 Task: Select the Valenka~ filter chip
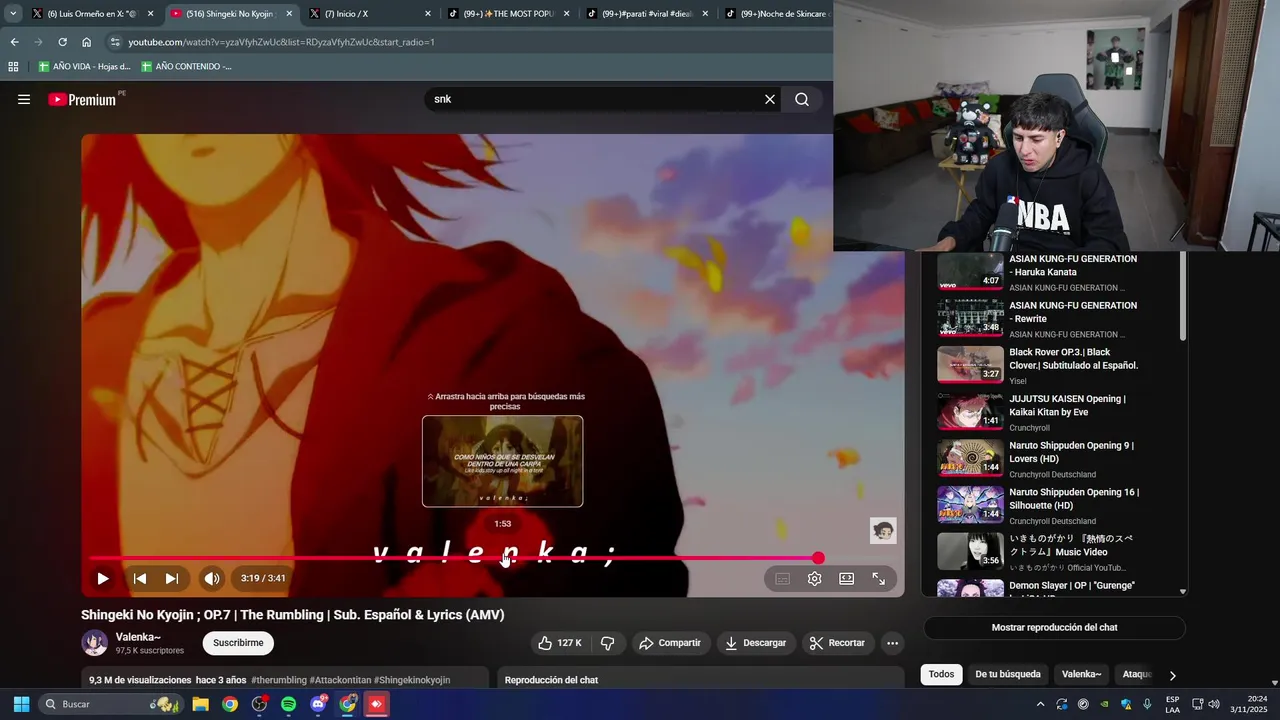pos(1081,674)
